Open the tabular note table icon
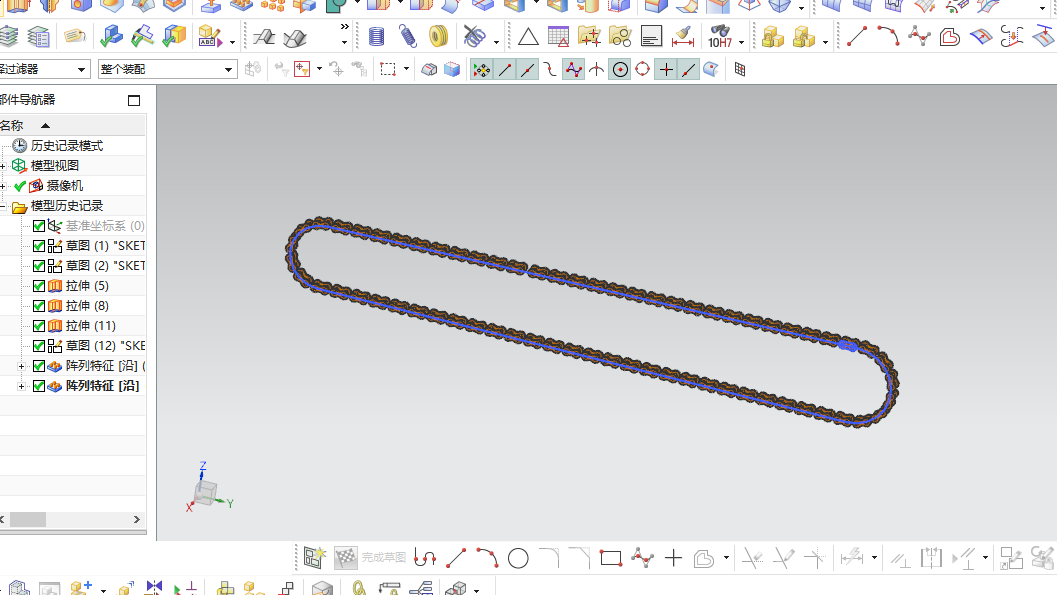This screenshot has height=595, width=1057. [558, 36]
